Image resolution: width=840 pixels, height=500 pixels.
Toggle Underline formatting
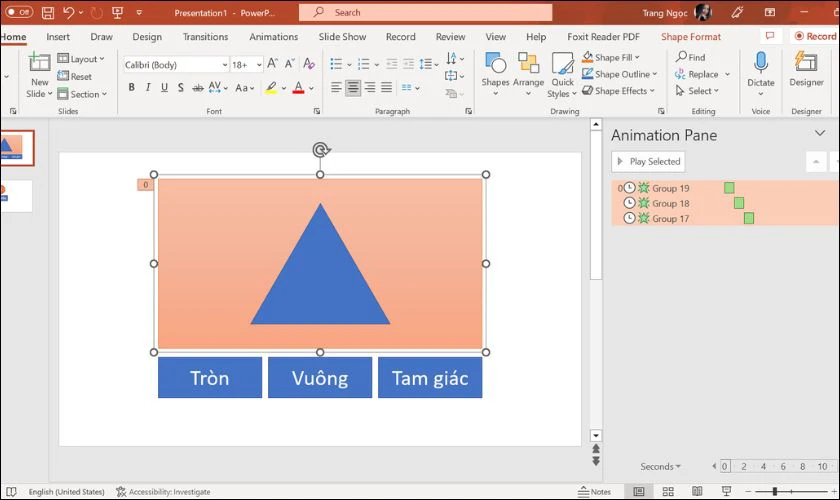point(164,87)
